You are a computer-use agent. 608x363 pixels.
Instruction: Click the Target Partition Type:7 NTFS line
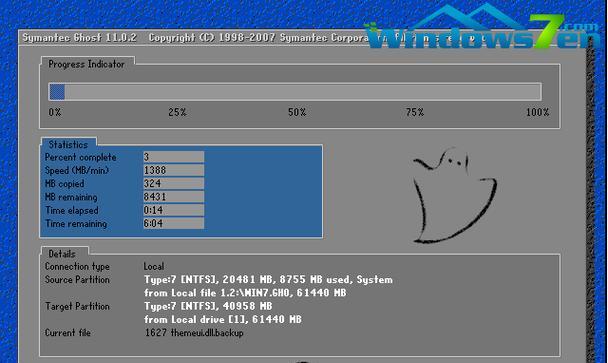[x=208, y=306]
